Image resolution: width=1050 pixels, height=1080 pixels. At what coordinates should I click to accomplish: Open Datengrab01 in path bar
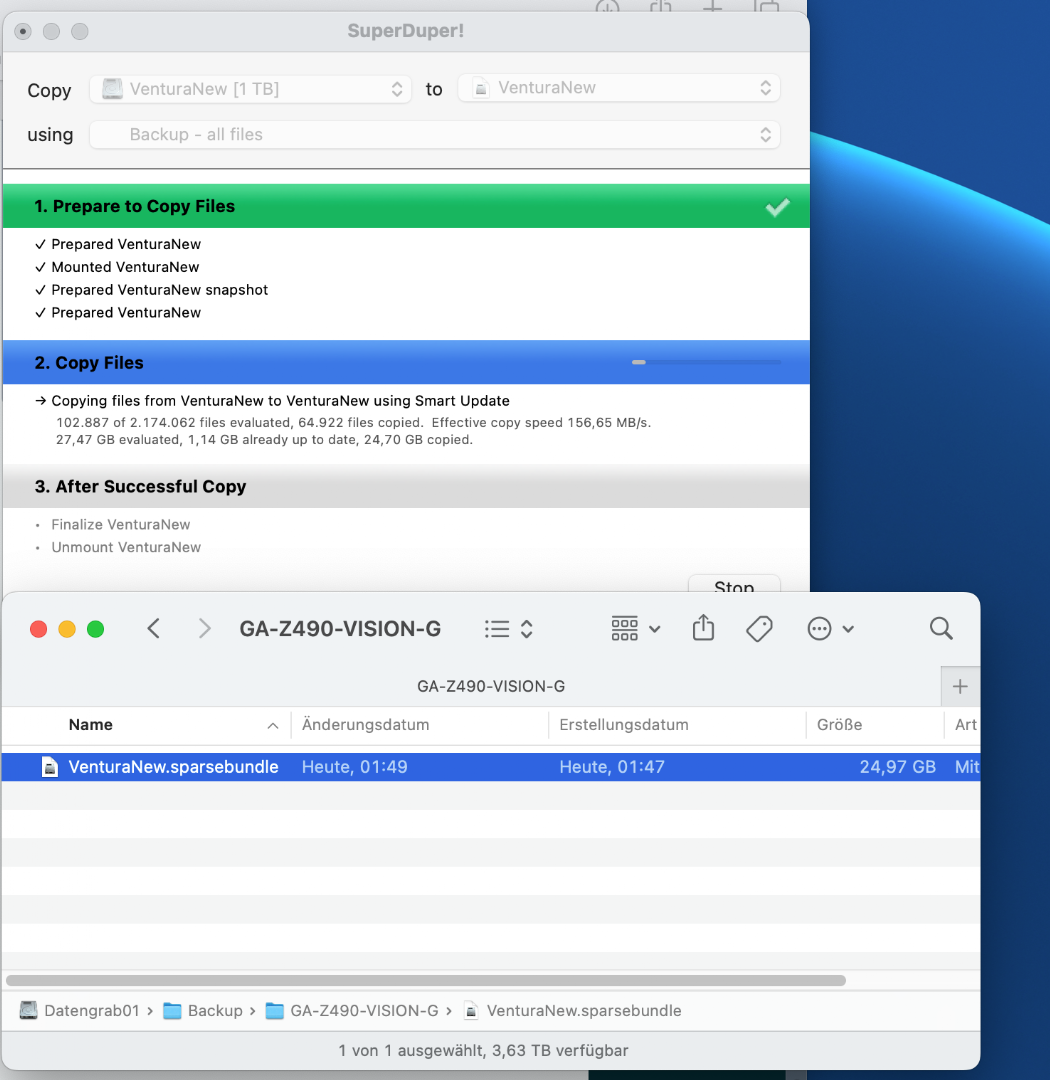coord(92,1010)
